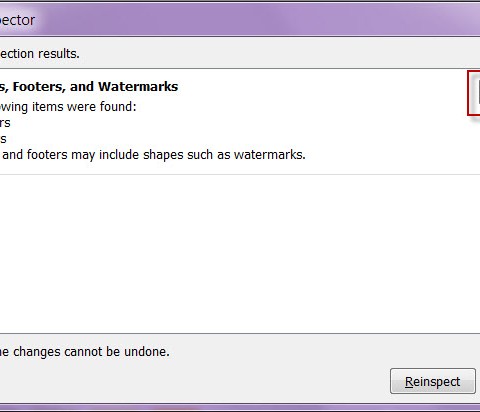Click the gray footer area beside Reinspect

pyautogui.click(x=193, y=381)
